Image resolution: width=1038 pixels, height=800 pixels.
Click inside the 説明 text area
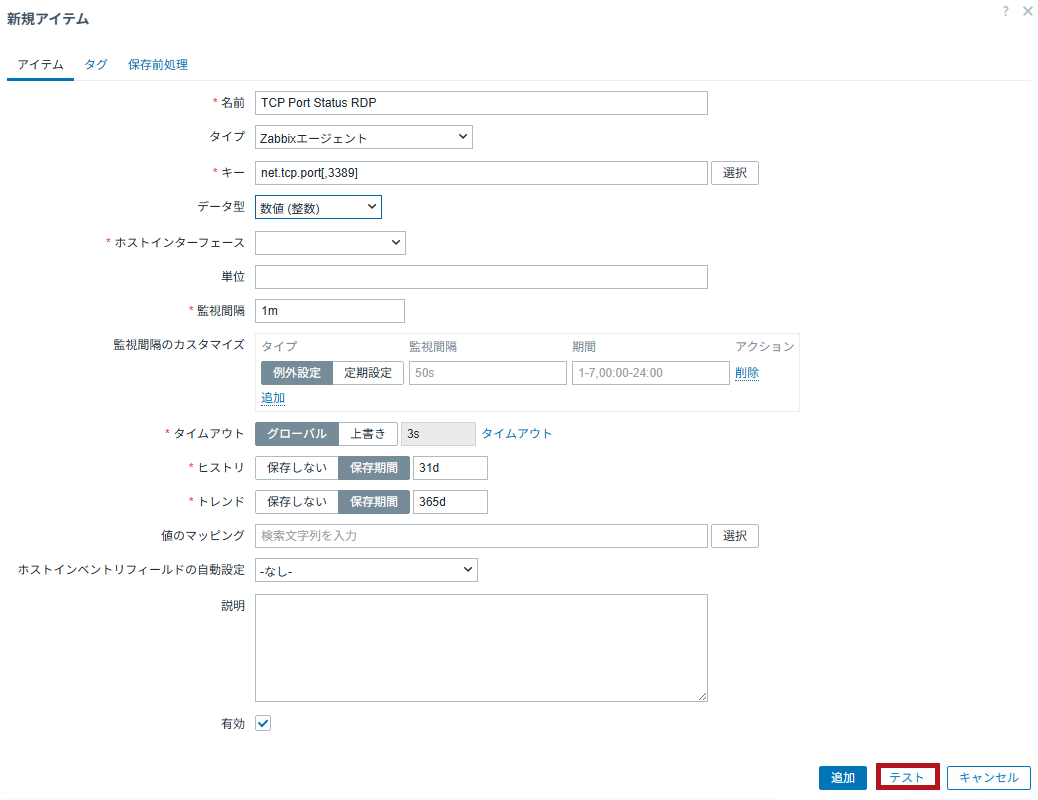pos(481,648)
